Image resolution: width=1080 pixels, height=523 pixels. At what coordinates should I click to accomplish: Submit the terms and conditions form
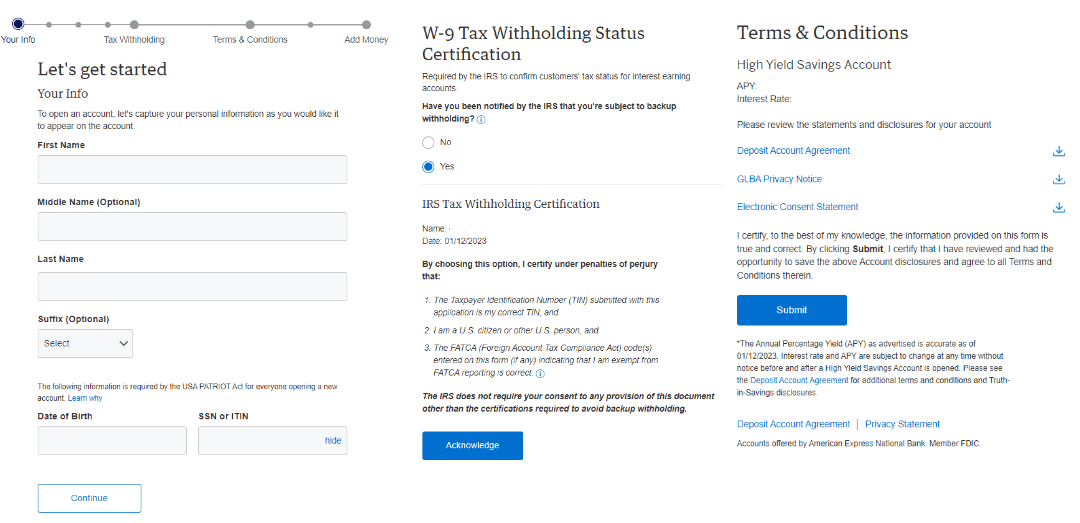(x=791, y=310)
